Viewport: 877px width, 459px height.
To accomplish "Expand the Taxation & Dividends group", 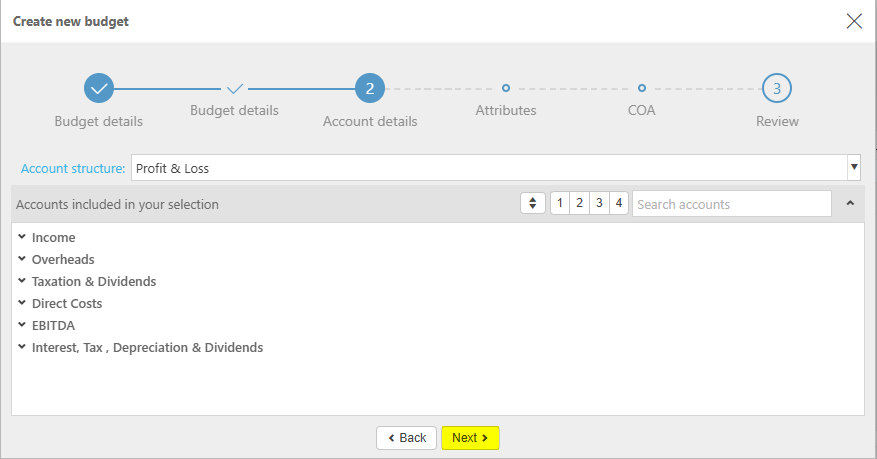I will click(x=22, y=281).
